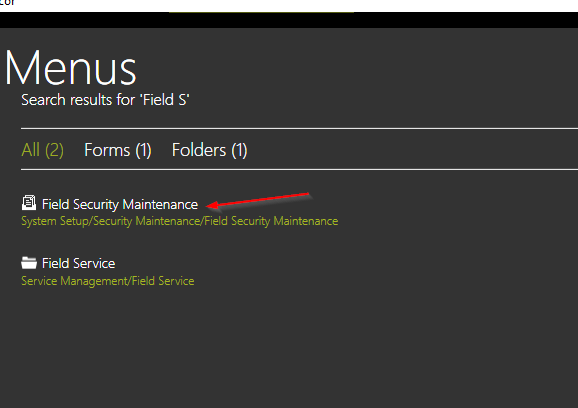Click the divider line above the tabs
The image size is (578, 408).
pyautogui.click(x=299, y=128)
